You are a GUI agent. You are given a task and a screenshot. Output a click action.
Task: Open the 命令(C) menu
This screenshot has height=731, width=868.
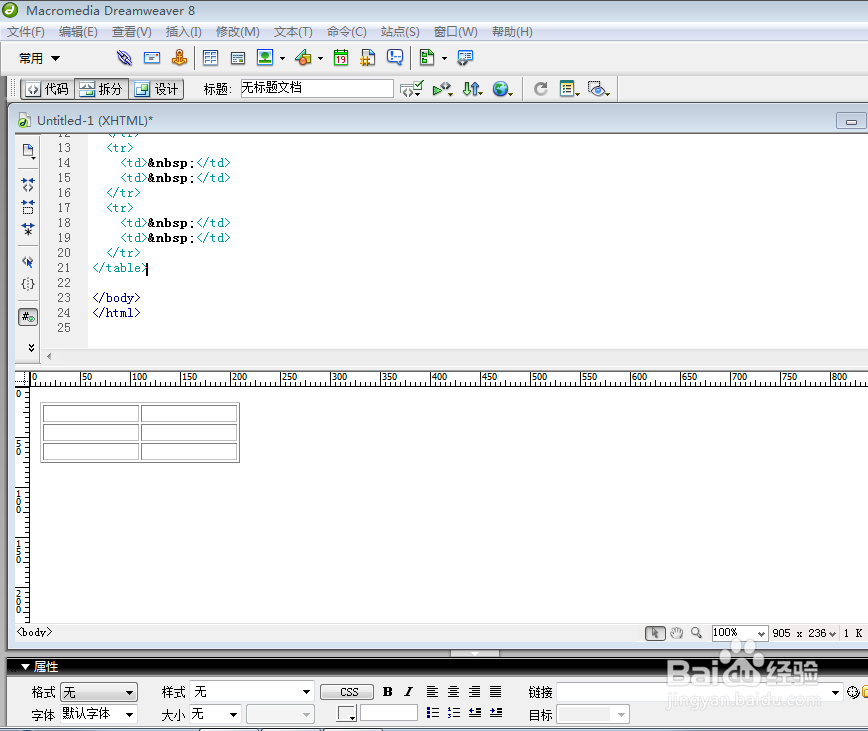click(347, 32)
